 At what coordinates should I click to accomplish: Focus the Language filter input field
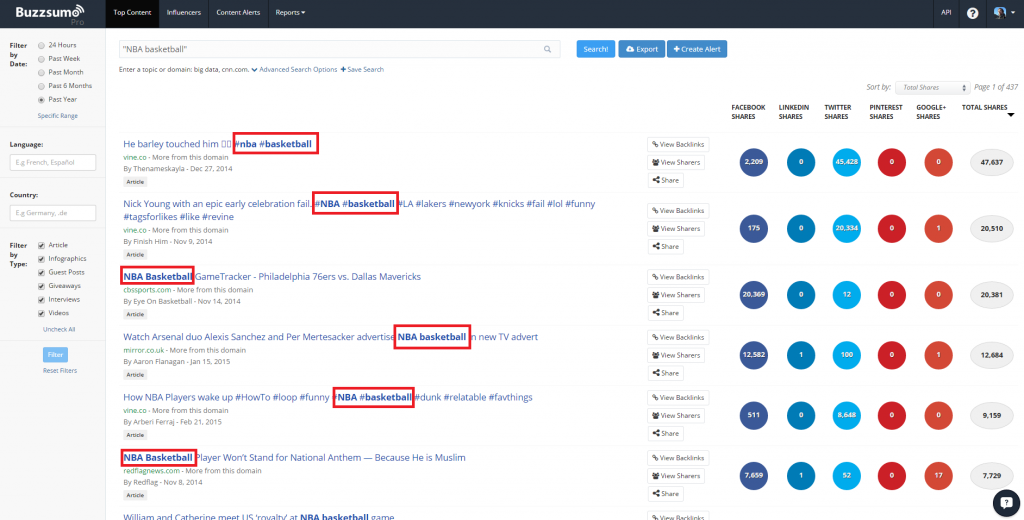[53, 162]
